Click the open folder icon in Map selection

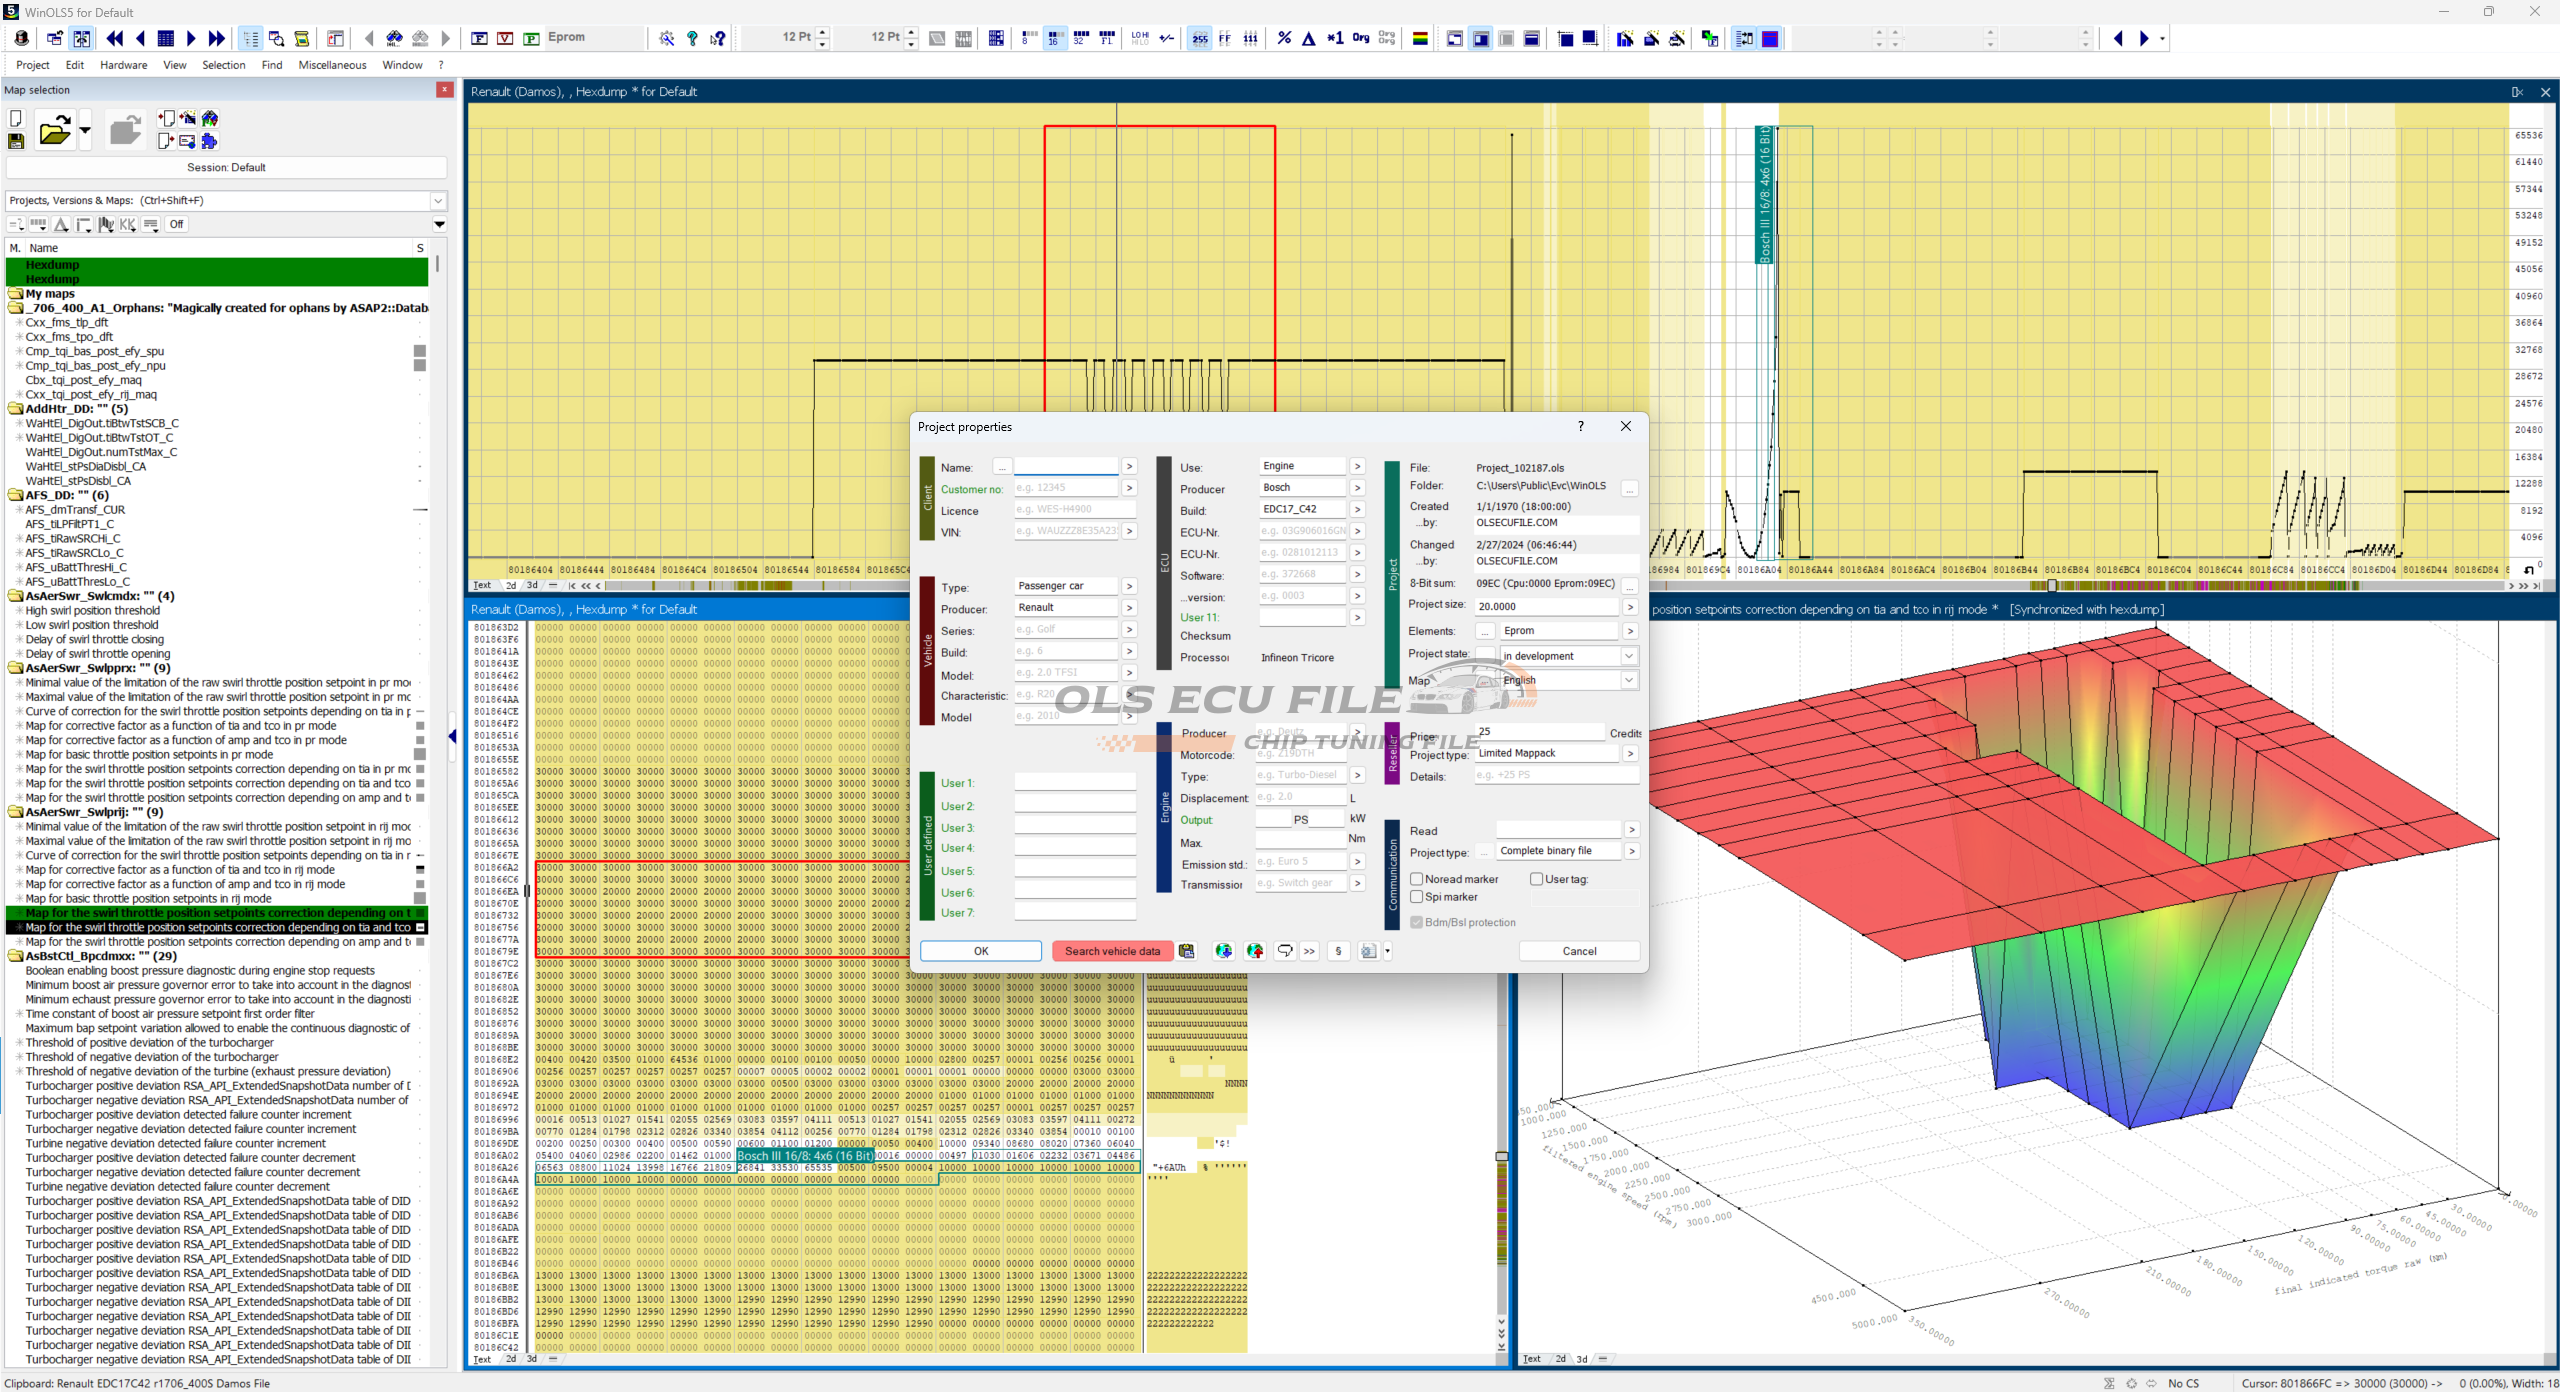(x=54, y=130)
